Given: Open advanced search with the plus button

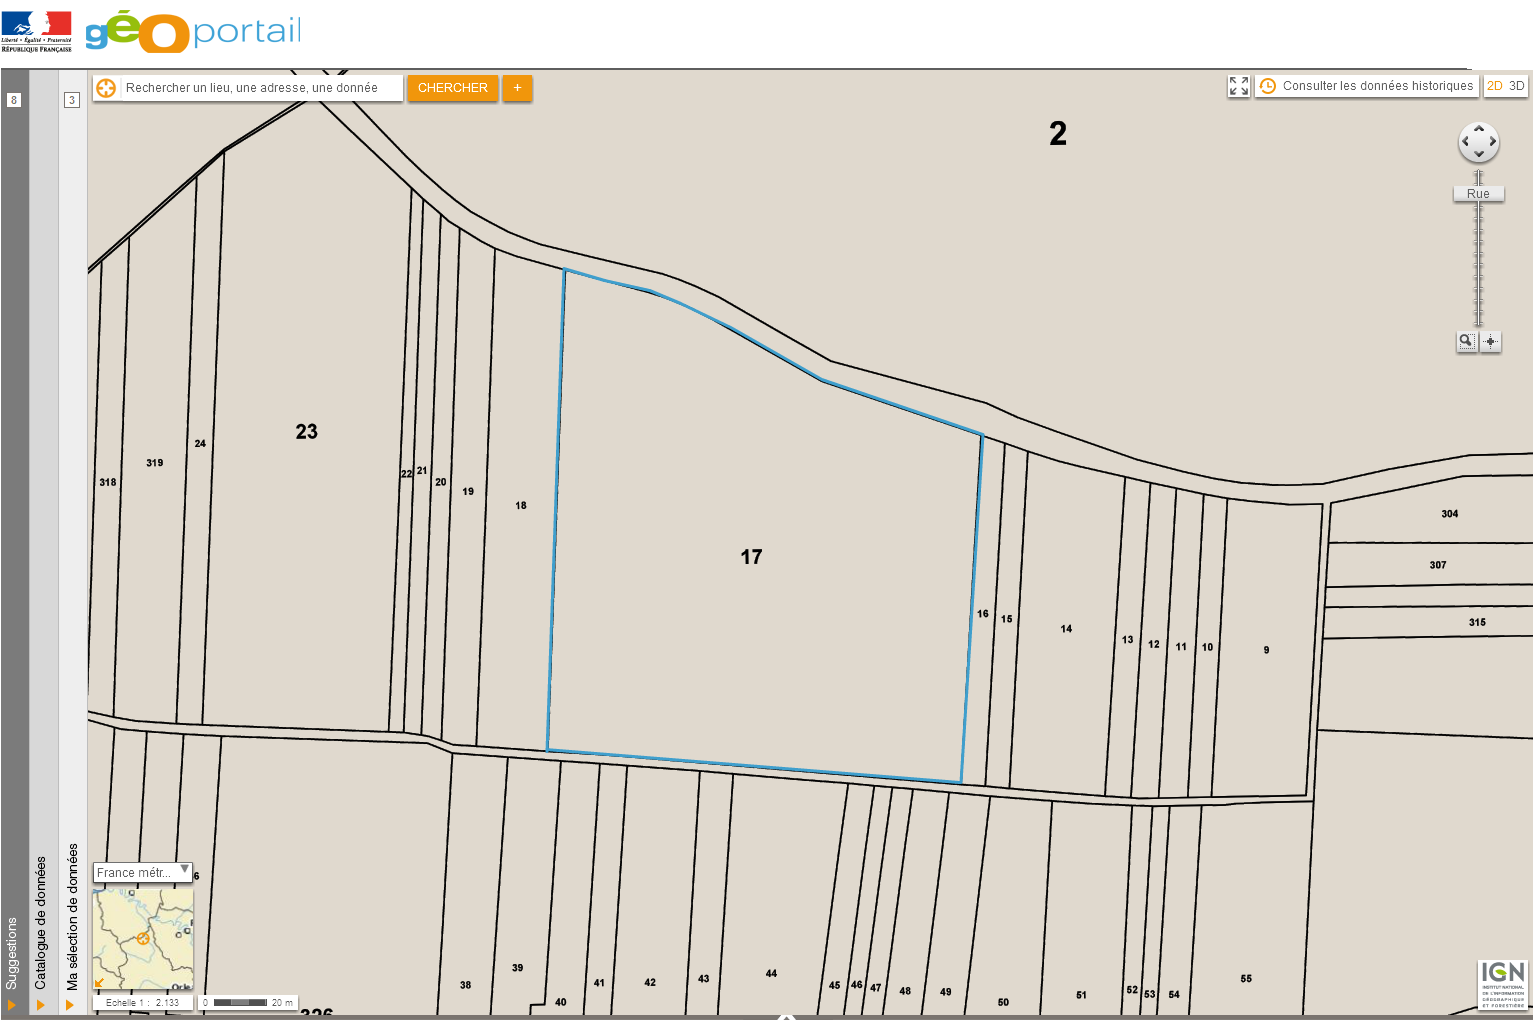Looking at the screenshot, I should (x=517, y=88).
